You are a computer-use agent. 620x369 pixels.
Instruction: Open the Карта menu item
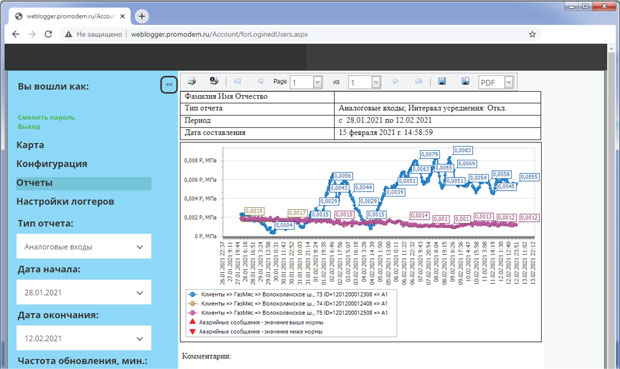pyautogui.click(x=30, y=145)
